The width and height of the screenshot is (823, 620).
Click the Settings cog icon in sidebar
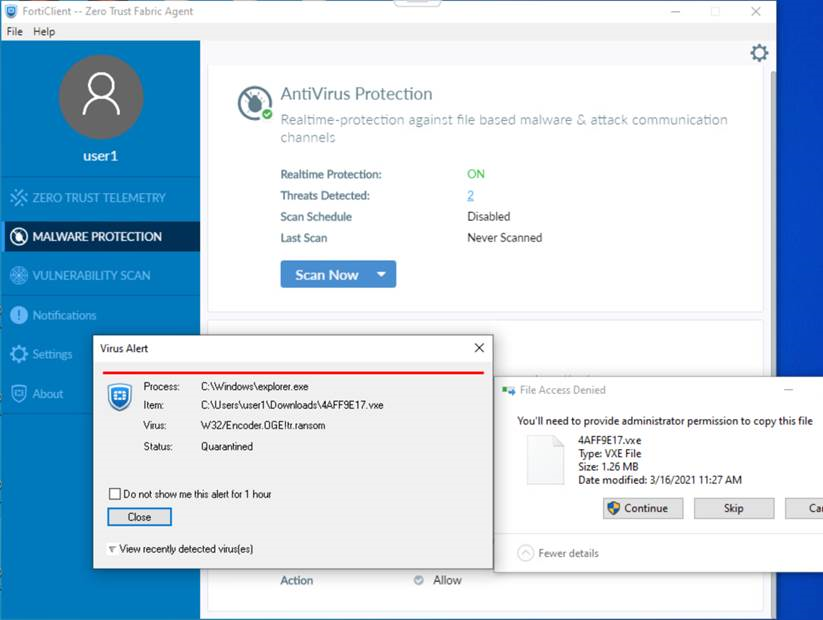(x=19, y=354)
